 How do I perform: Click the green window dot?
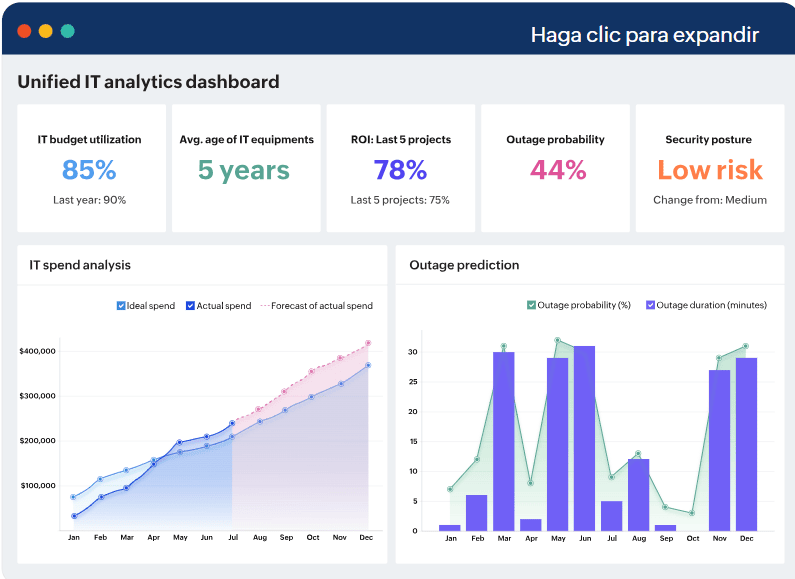(67, 31)
